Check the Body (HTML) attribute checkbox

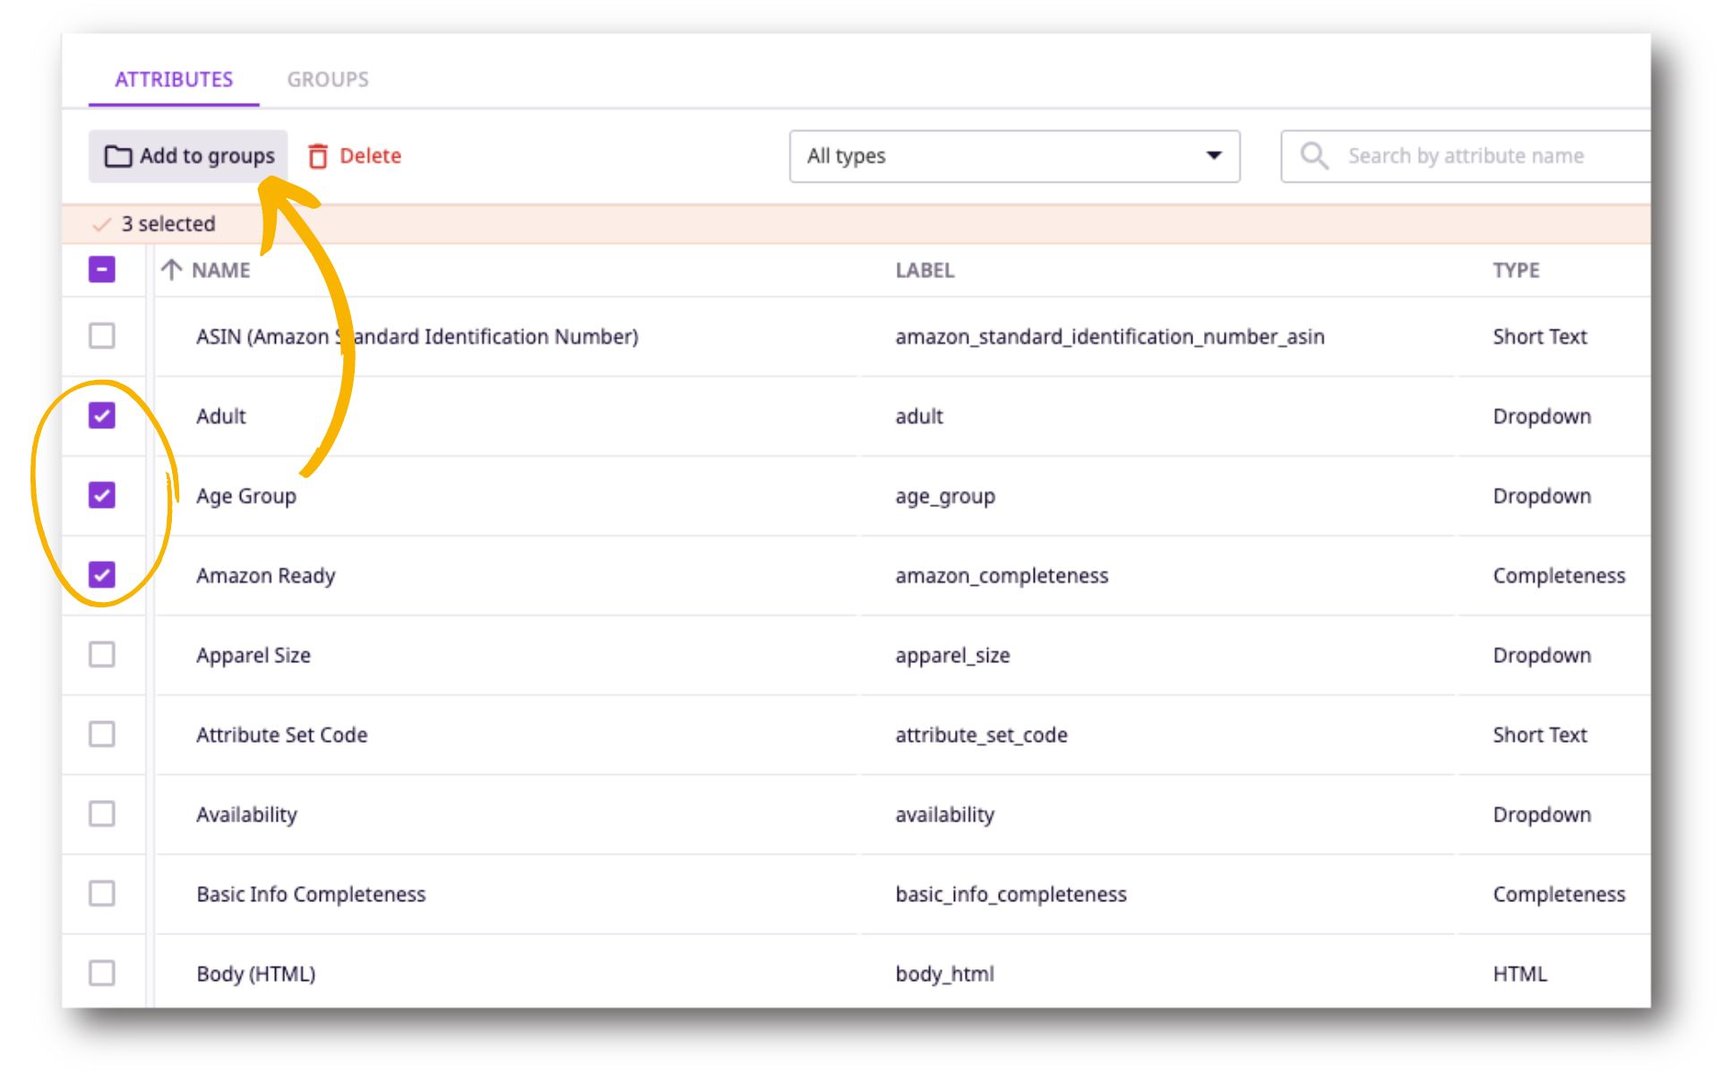point(103,973)
